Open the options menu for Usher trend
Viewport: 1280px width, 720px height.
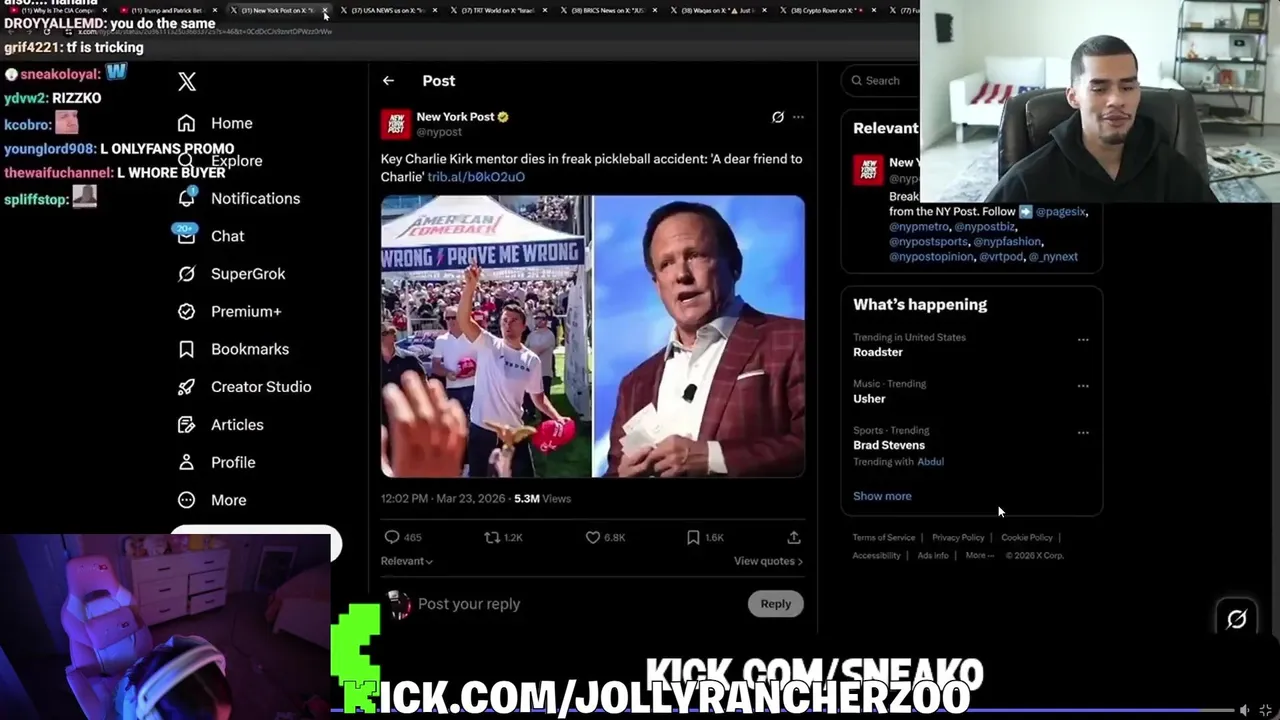coord(1083,386)
